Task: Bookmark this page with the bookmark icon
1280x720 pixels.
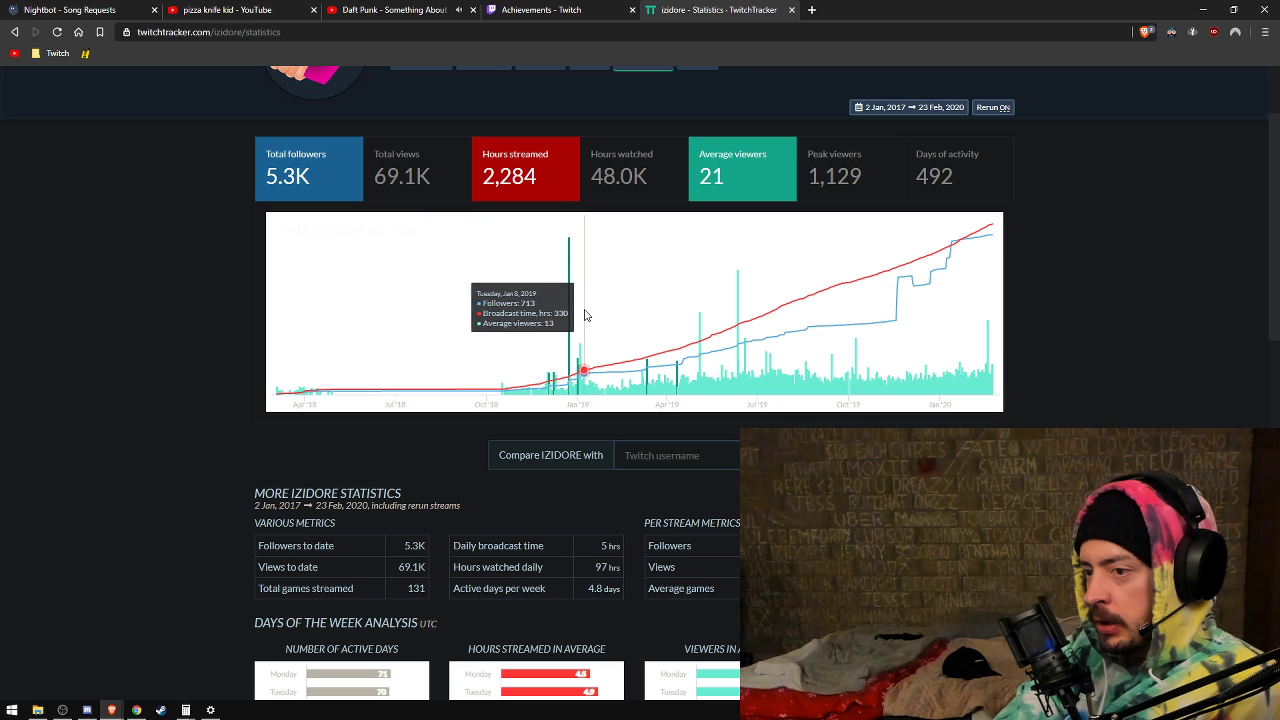Action: click(x=101, y=32)
